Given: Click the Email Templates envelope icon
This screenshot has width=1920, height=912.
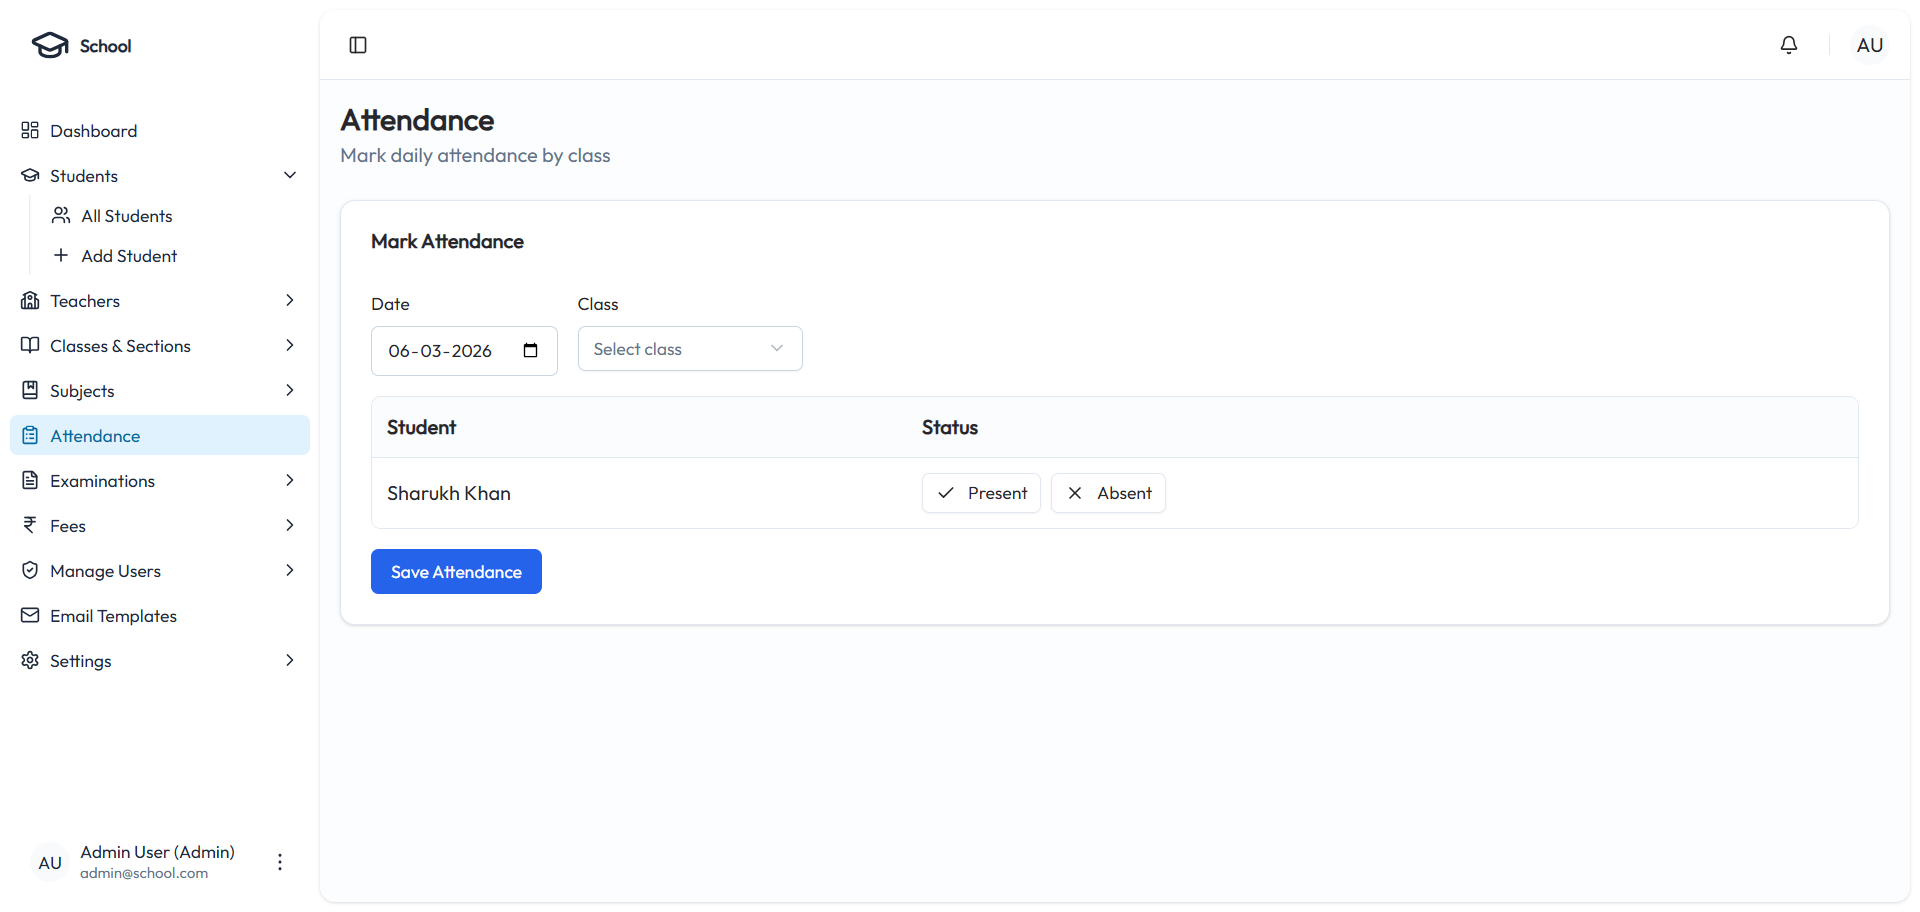Looking at the screenshot, I should pyautogui.click(x=30, y=616).
